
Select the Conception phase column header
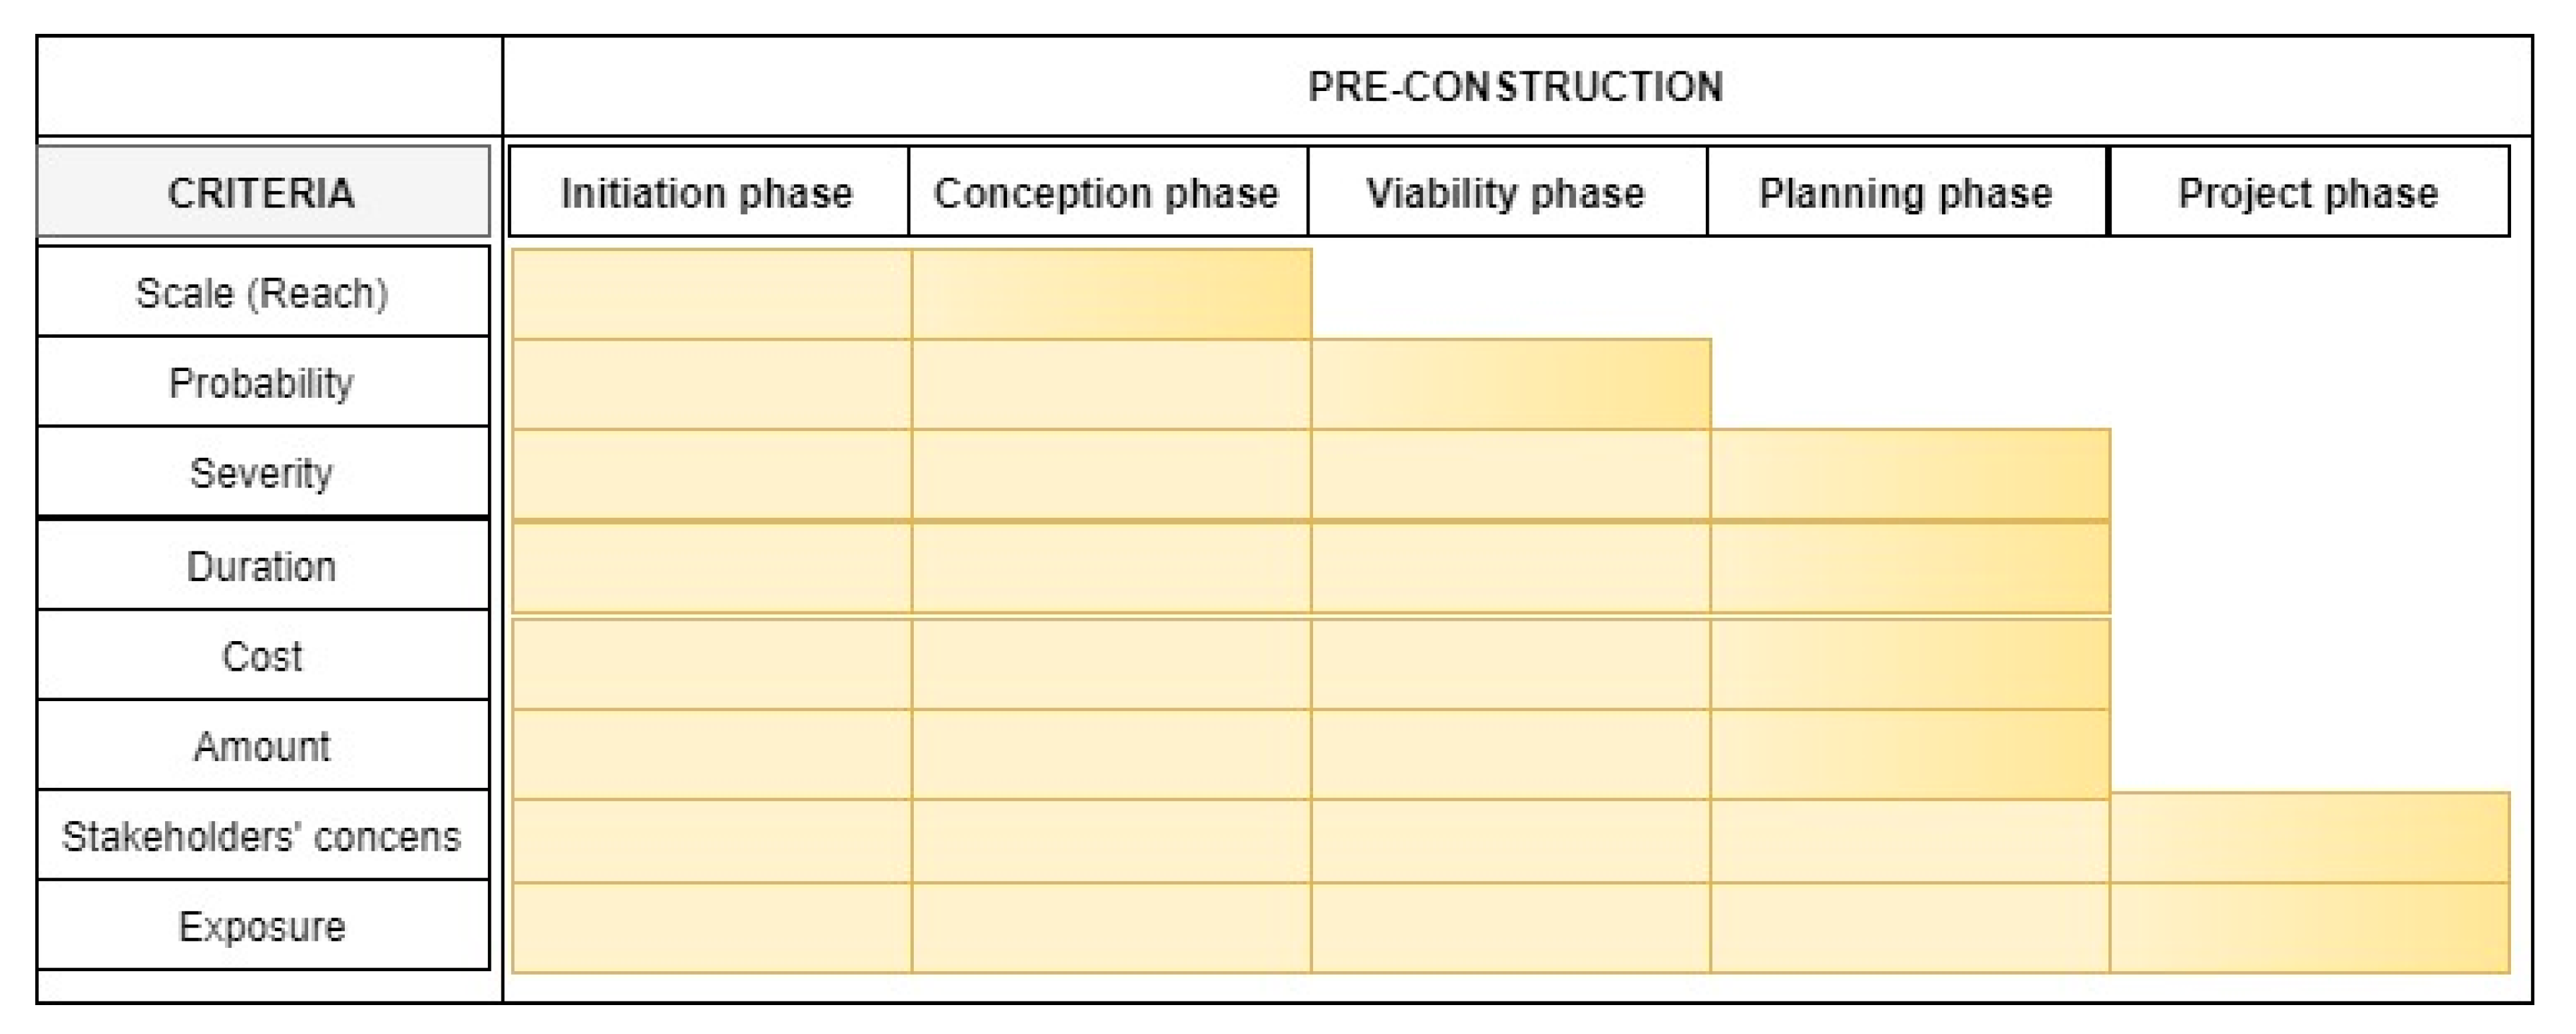[1107, 192]
